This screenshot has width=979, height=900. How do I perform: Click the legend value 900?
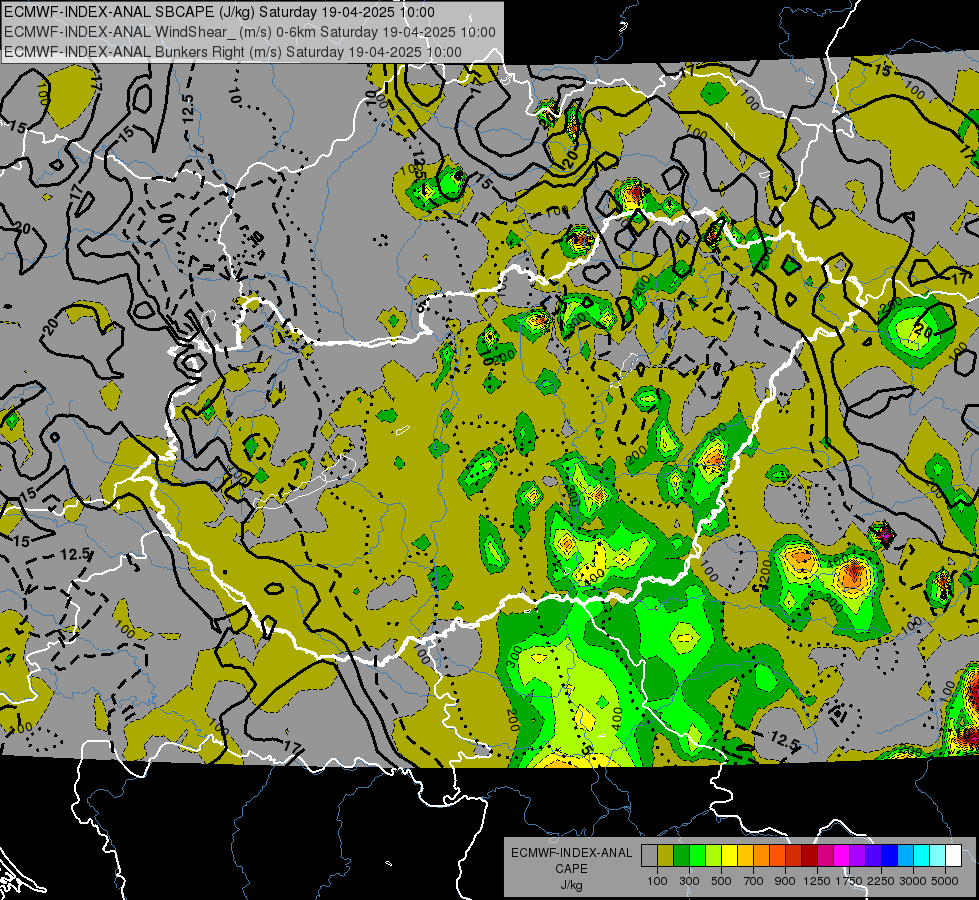point(785,881)
